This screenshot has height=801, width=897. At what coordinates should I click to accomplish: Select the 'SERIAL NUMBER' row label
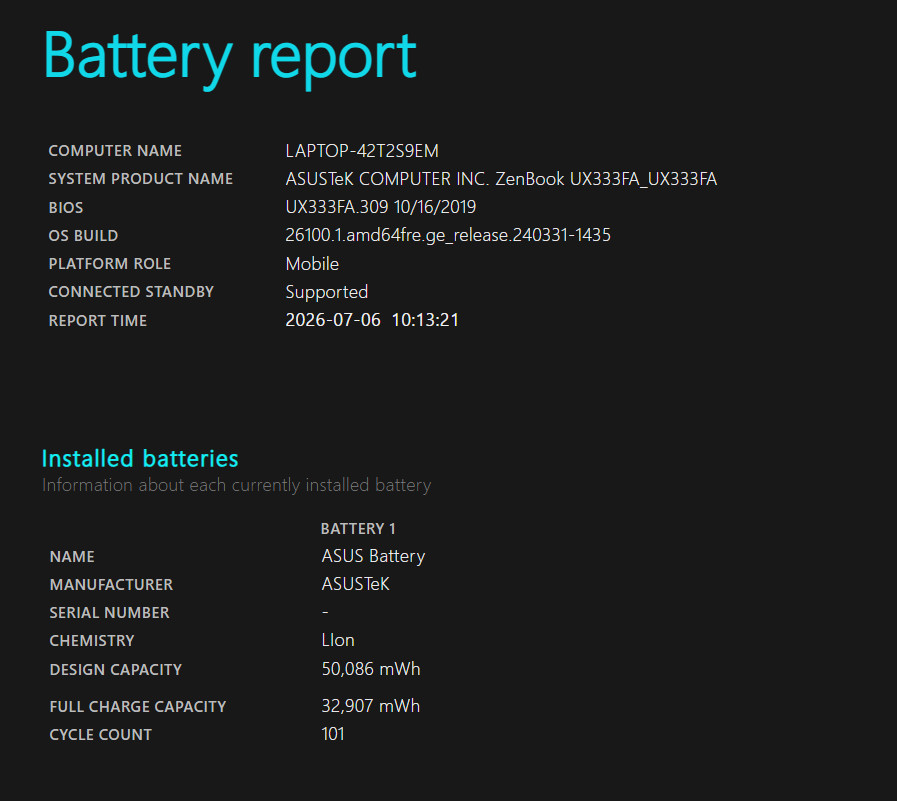[109, 613]
